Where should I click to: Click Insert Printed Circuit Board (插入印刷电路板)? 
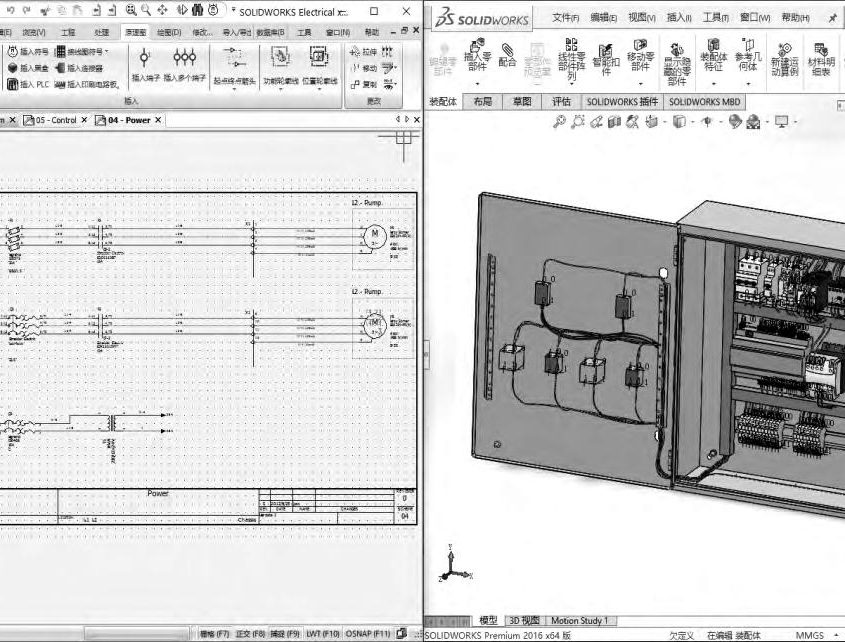point(87,84)
